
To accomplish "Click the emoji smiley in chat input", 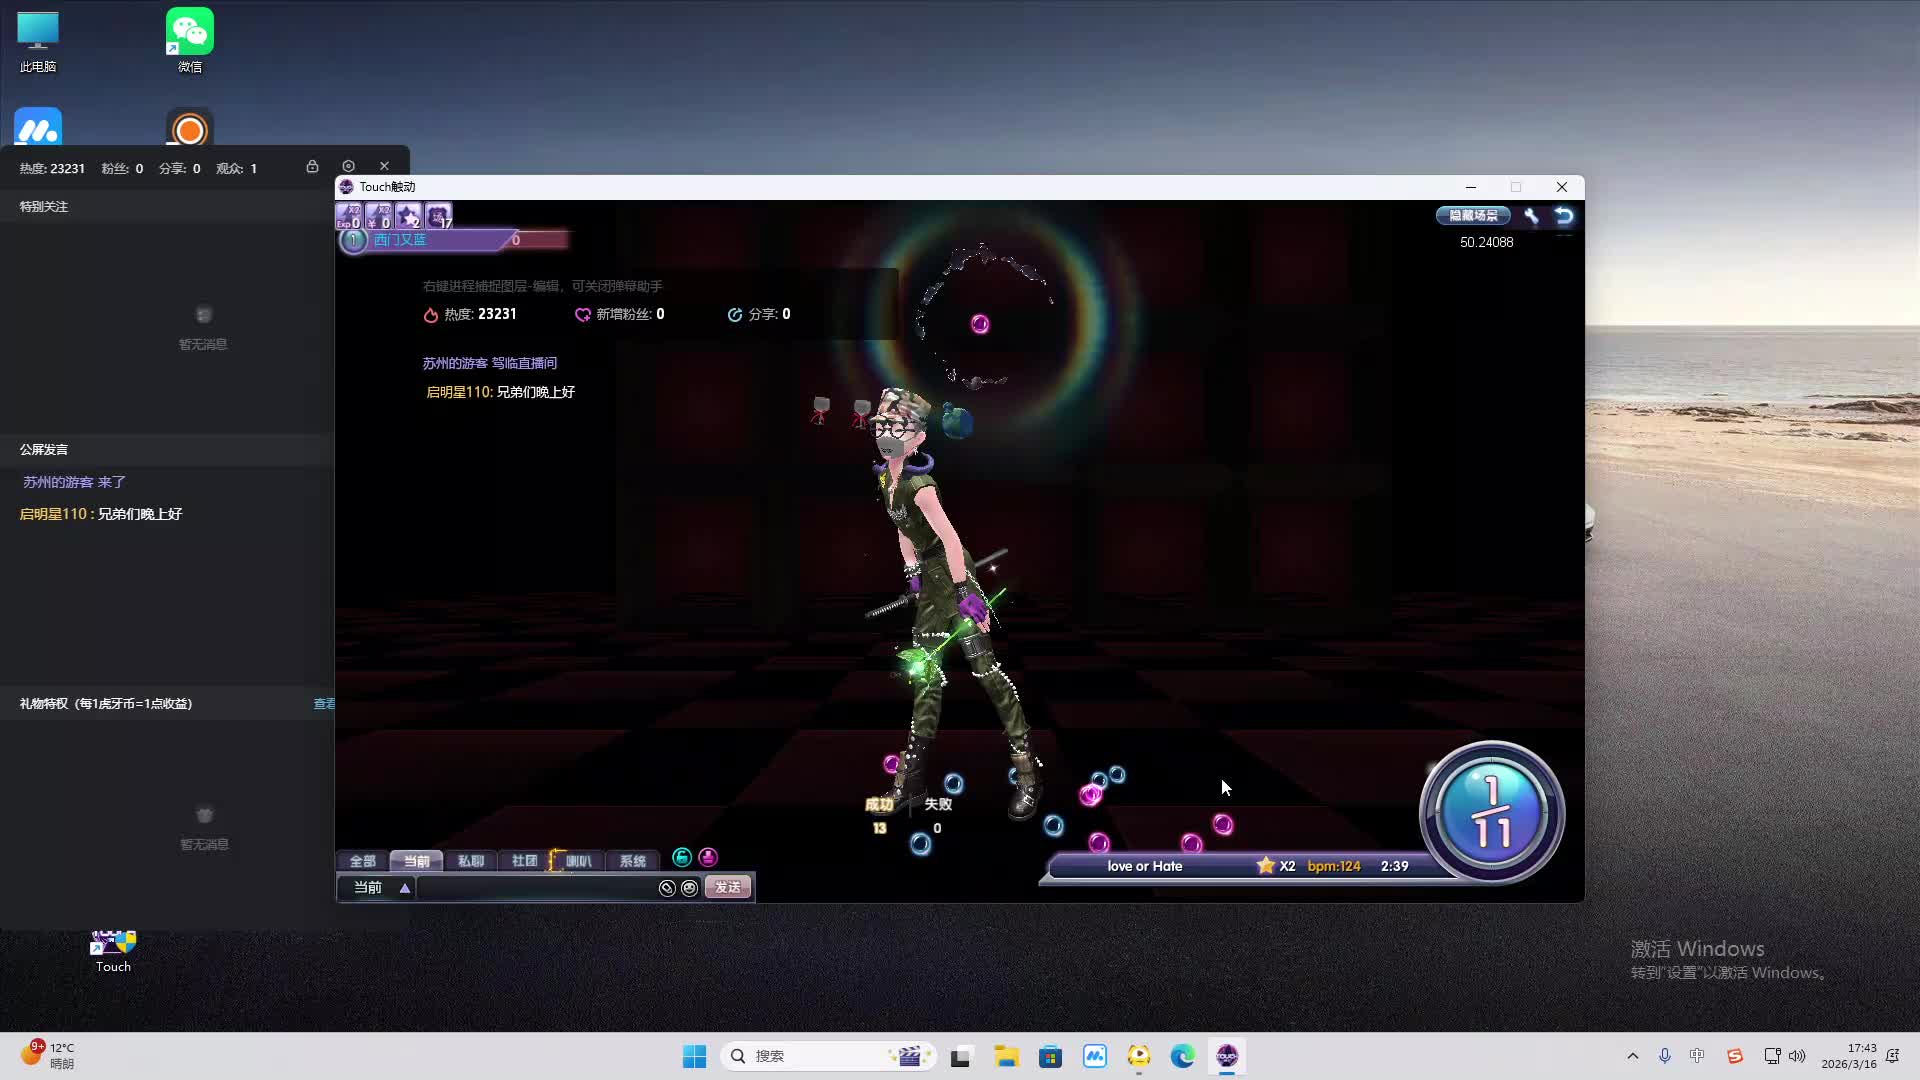I will click(689, 888).
